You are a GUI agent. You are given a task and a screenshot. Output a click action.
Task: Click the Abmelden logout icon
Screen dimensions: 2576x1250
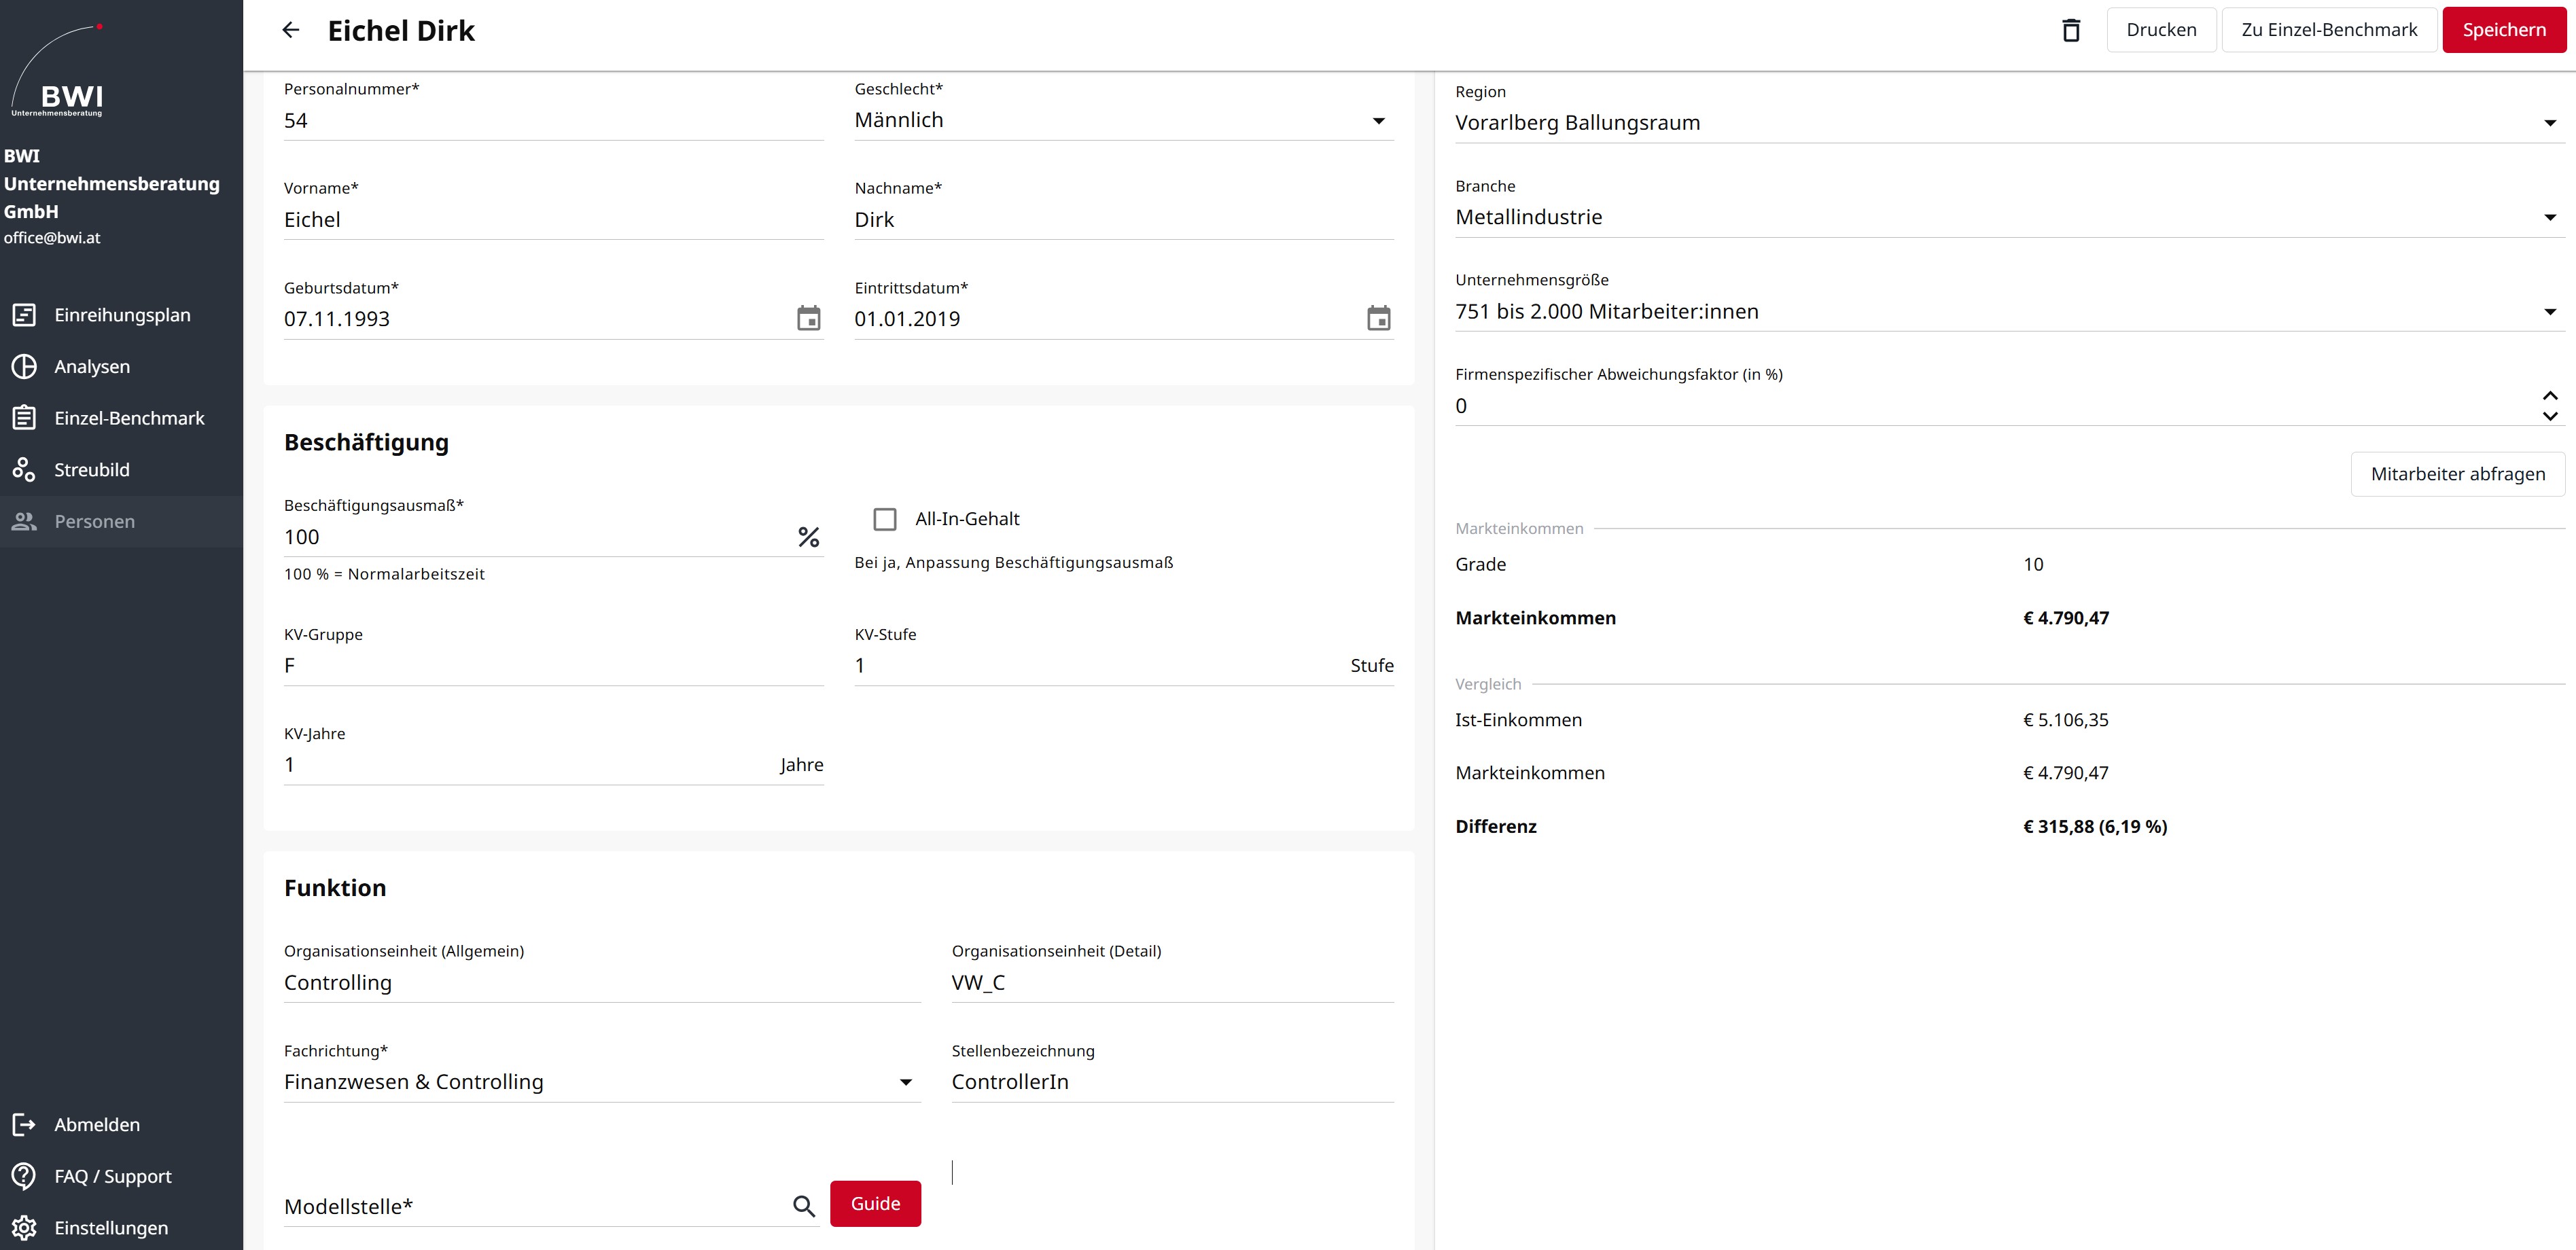(x=24, y=1125)
